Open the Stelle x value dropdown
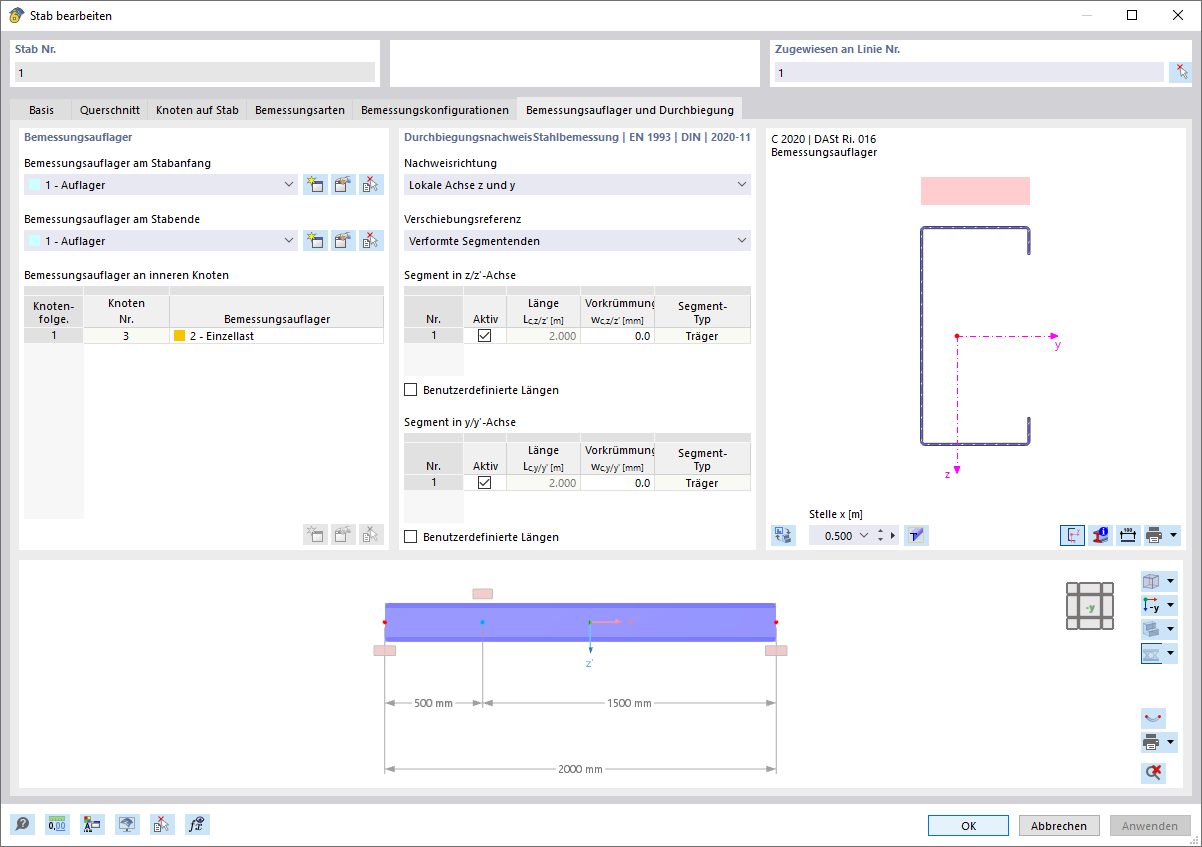Viewport: 1202px width, 847px height. [x=864, y=536]
